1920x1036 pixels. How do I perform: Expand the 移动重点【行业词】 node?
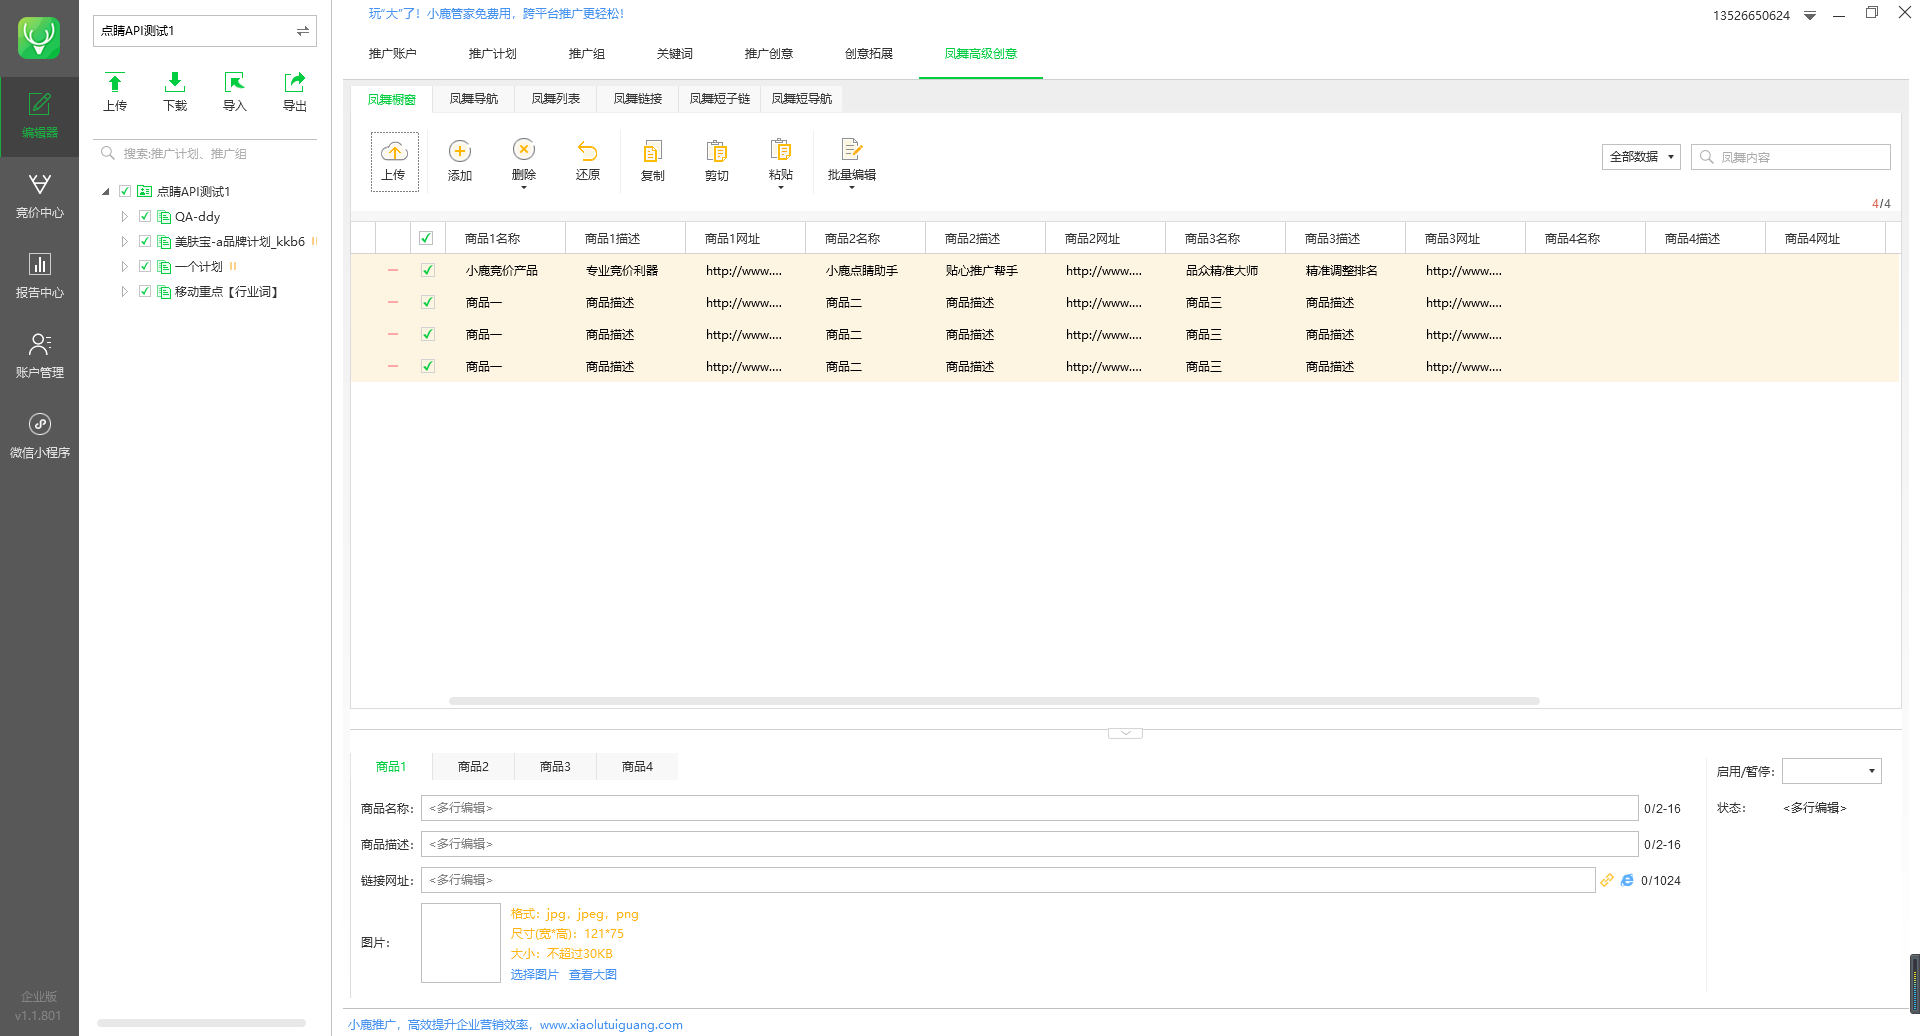[124, 291]
